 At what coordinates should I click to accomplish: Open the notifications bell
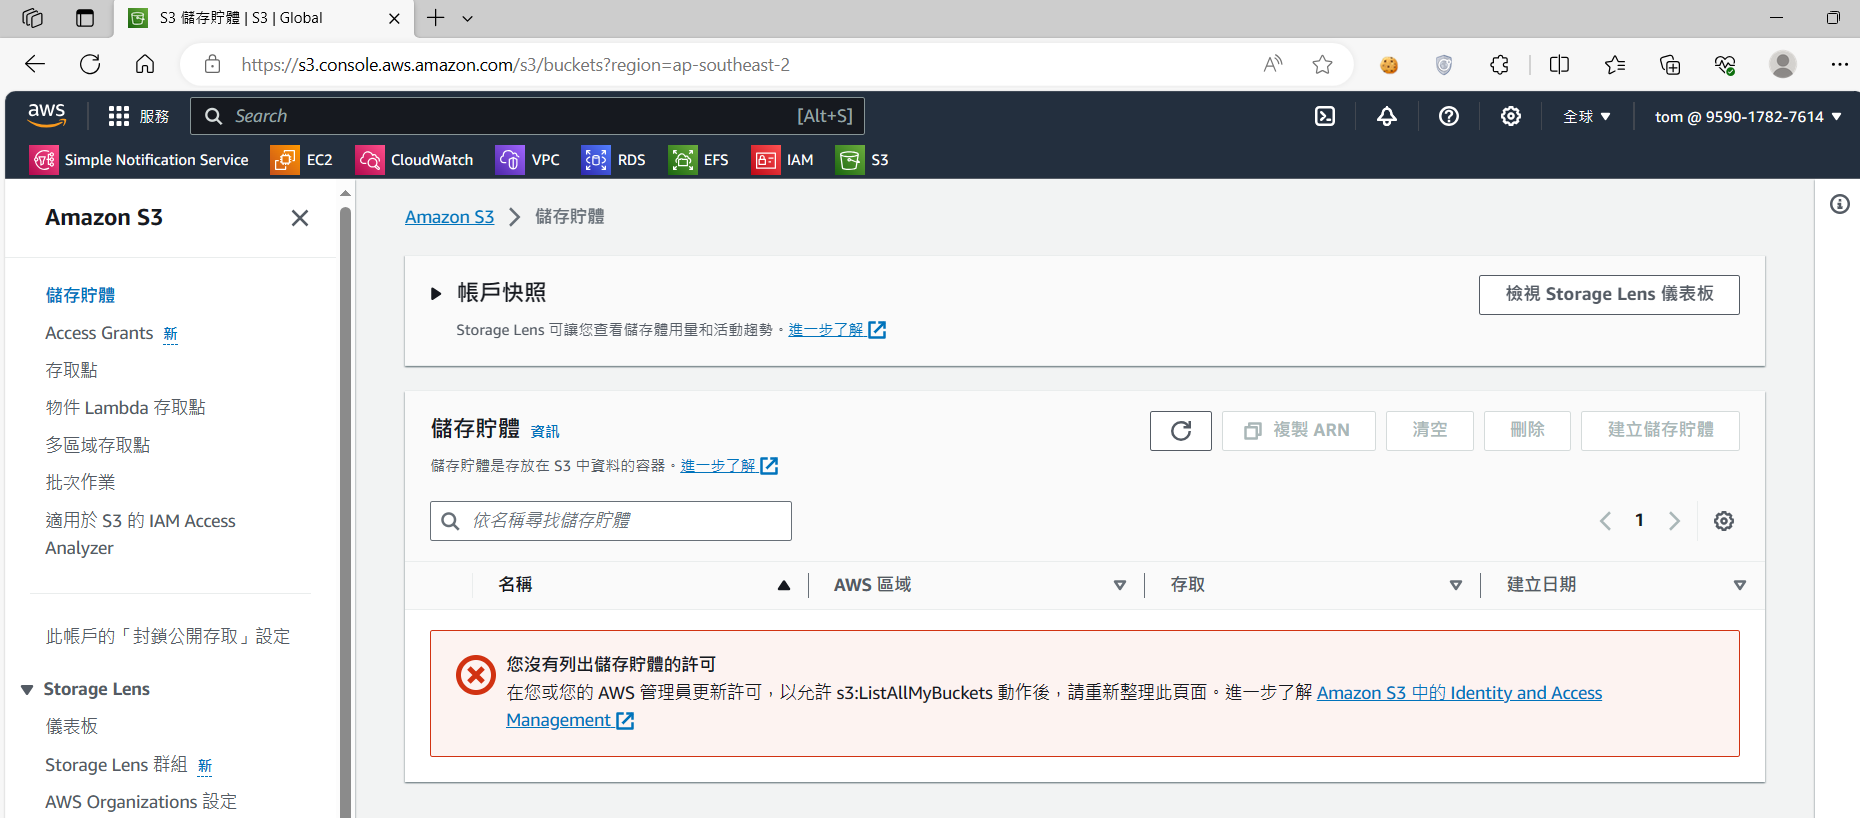pyautogui.click(x=1387, y=116)
